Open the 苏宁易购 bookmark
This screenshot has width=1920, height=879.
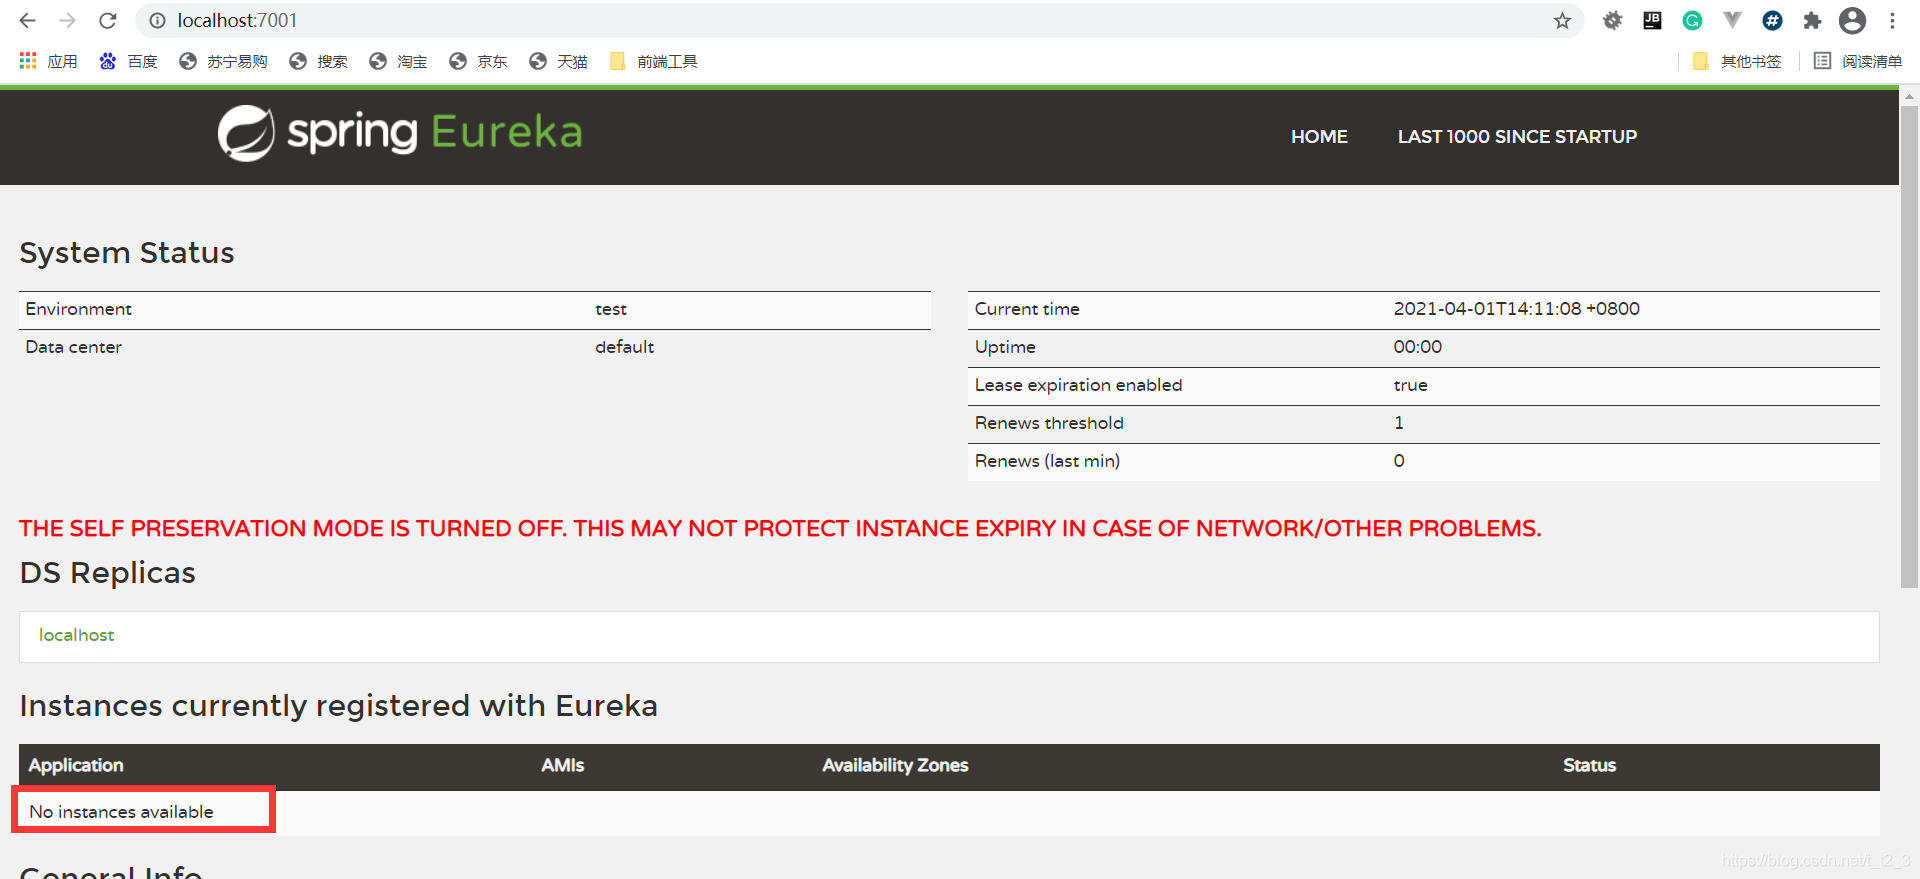pyautogui.click(x=223, y=61)
